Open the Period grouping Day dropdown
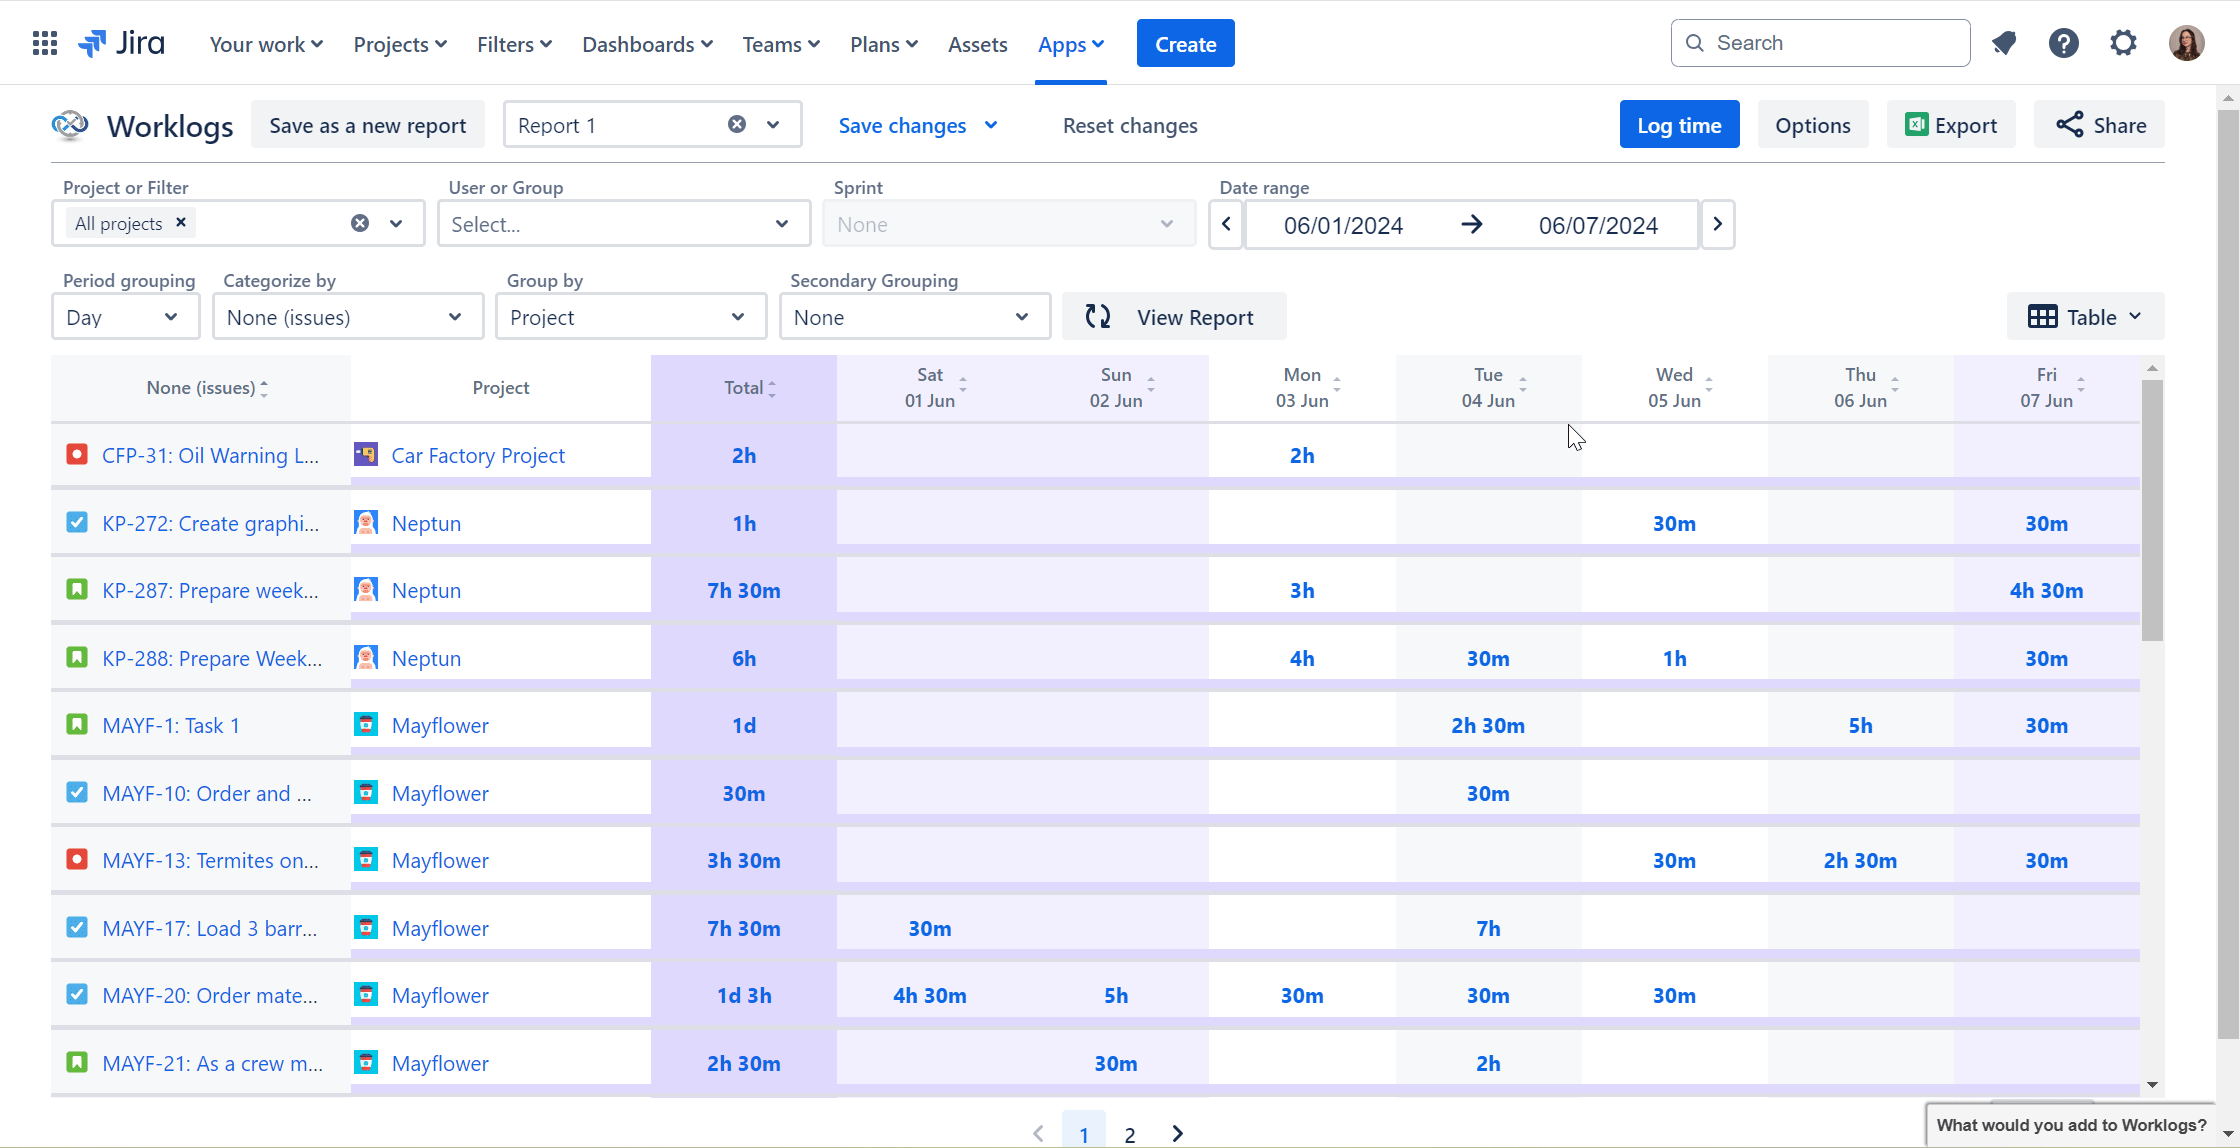The image size is (2240, 1148). [x=125, y=317]
